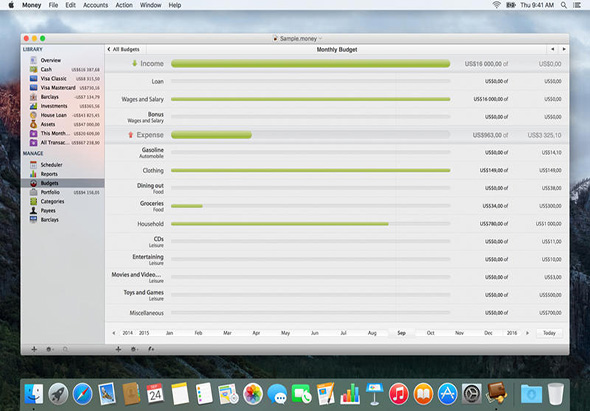Open the gear menu below the sidebar
This screenshot has height=411, width=590.
coord(49,349)
